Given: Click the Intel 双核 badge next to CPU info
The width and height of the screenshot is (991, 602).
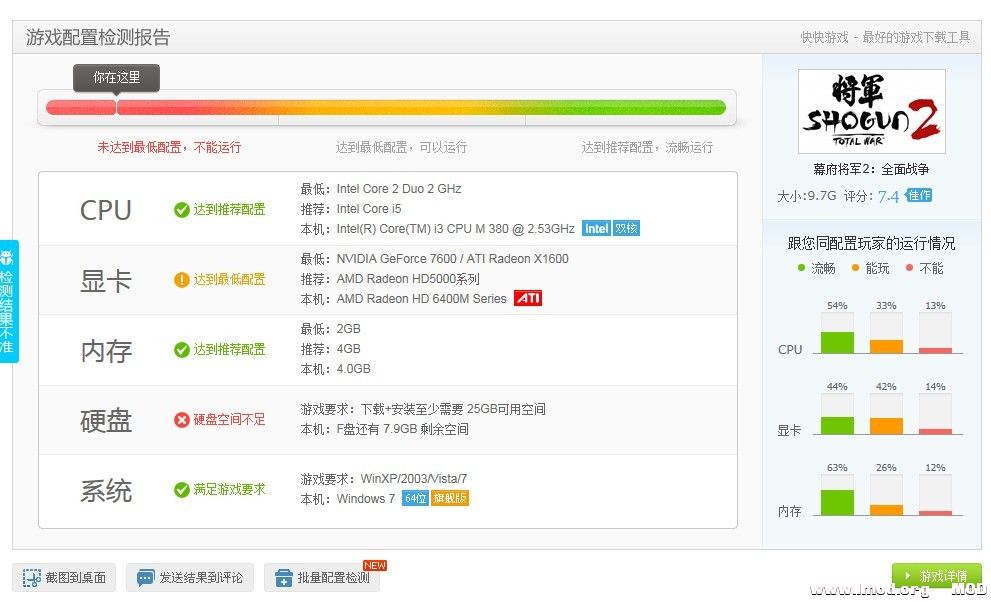Looking at the screenshot, I should pyautogui.click(x=611, y=228).
